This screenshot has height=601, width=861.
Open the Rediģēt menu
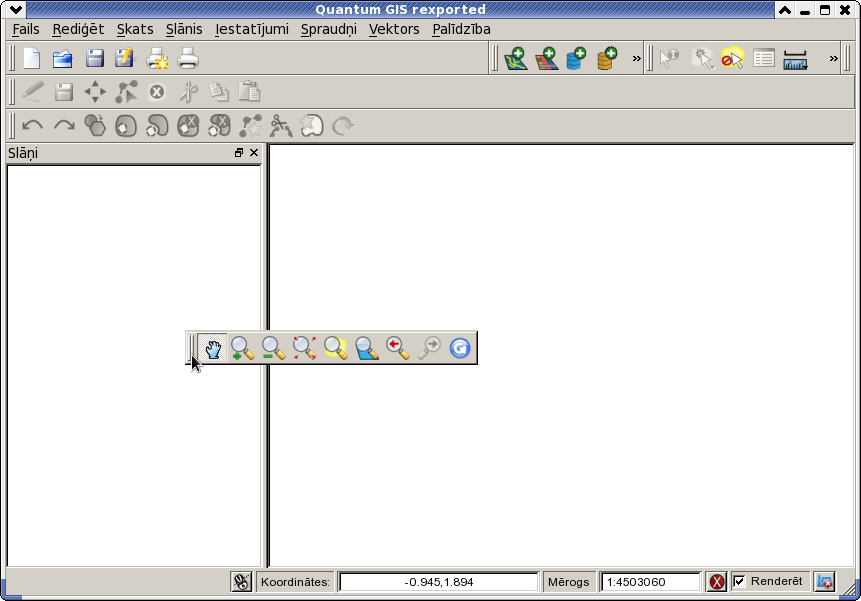pyautogui.click(x=78, y=29)
